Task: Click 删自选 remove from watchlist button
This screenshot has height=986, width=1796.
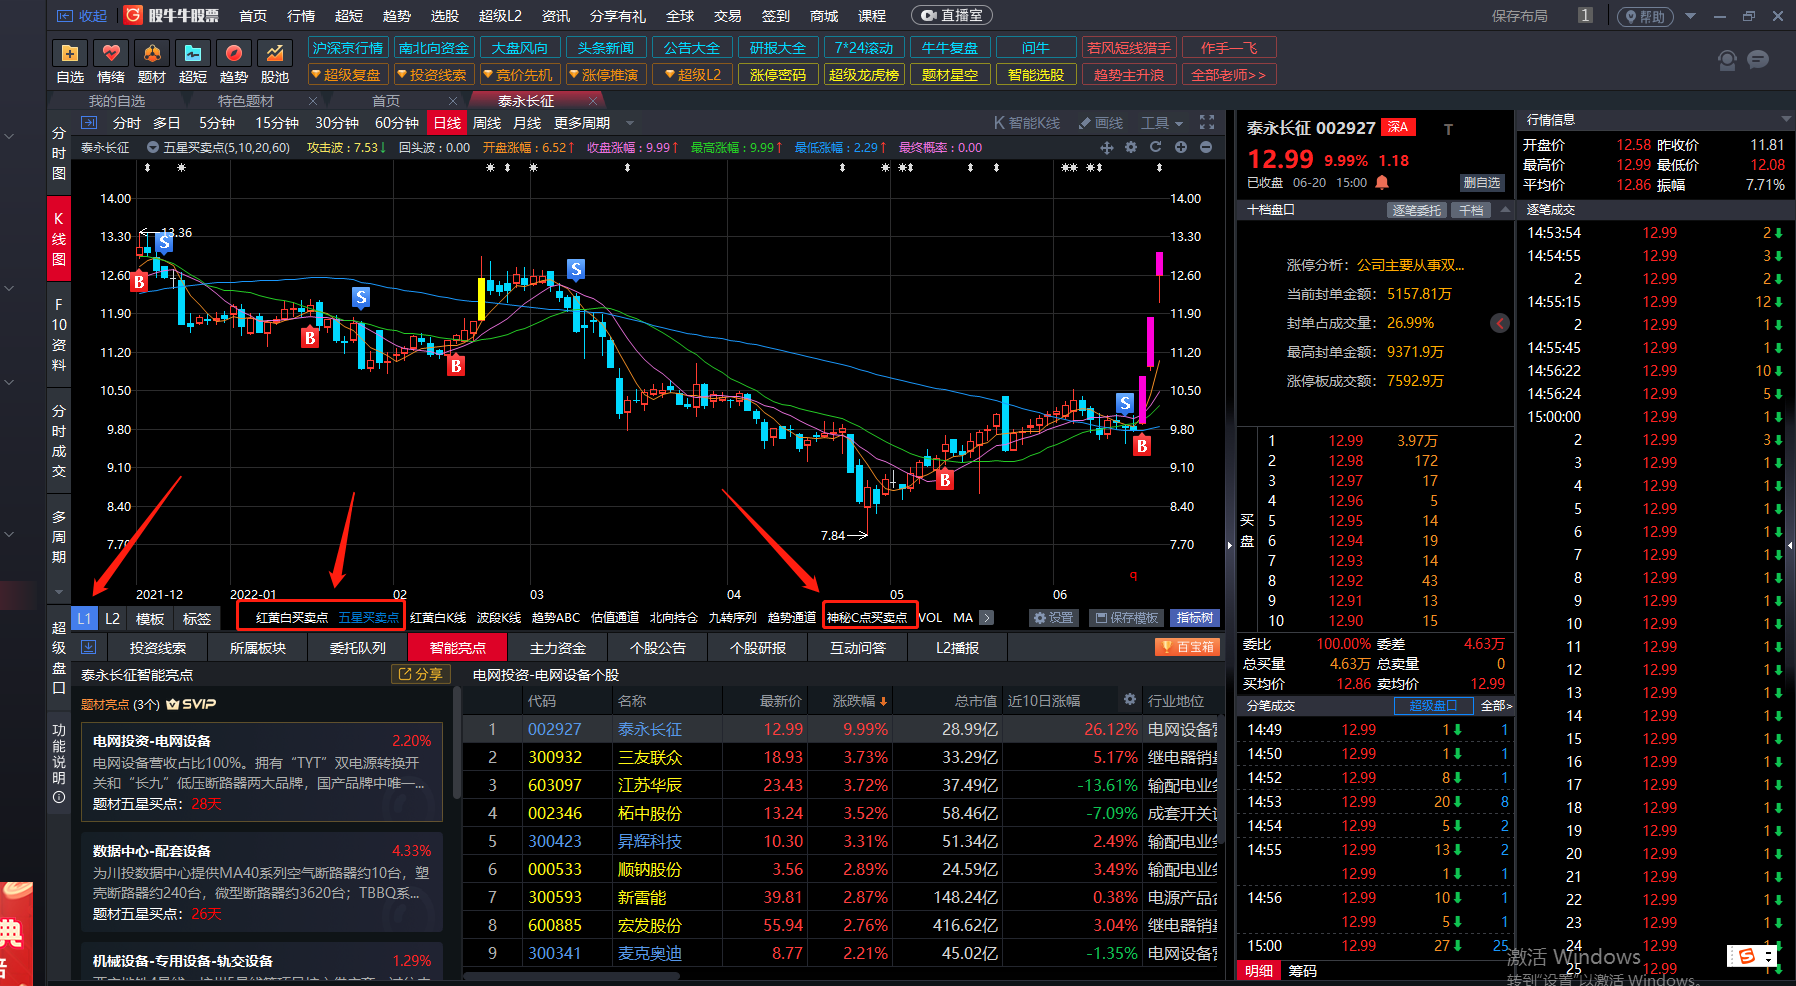Action: click(x=1482, y=182)
